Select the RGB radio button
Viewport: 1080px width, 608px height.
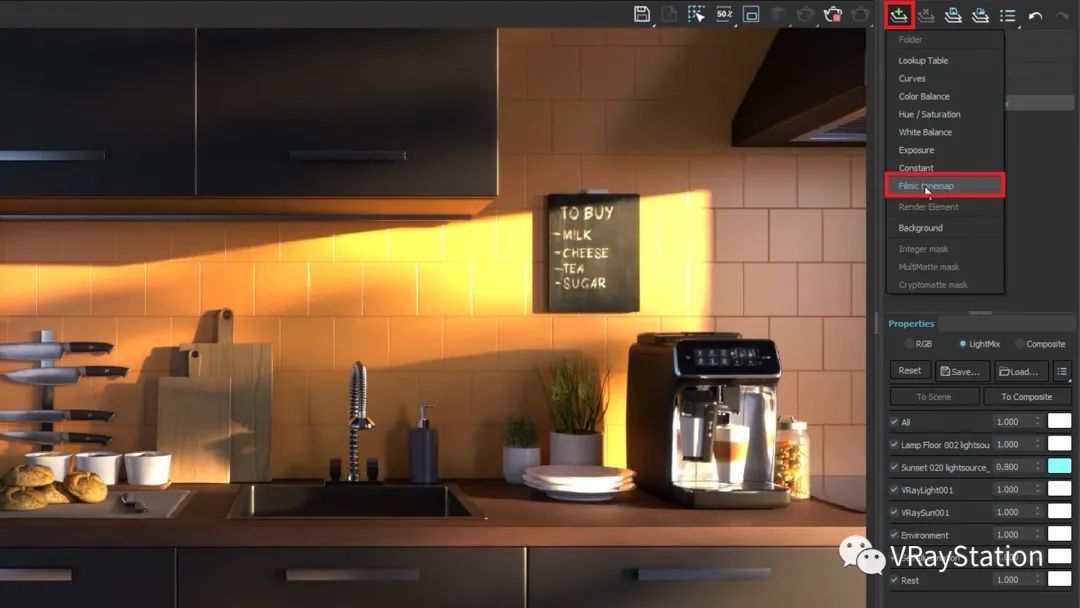pyautogui.click(x=909, y=344)
